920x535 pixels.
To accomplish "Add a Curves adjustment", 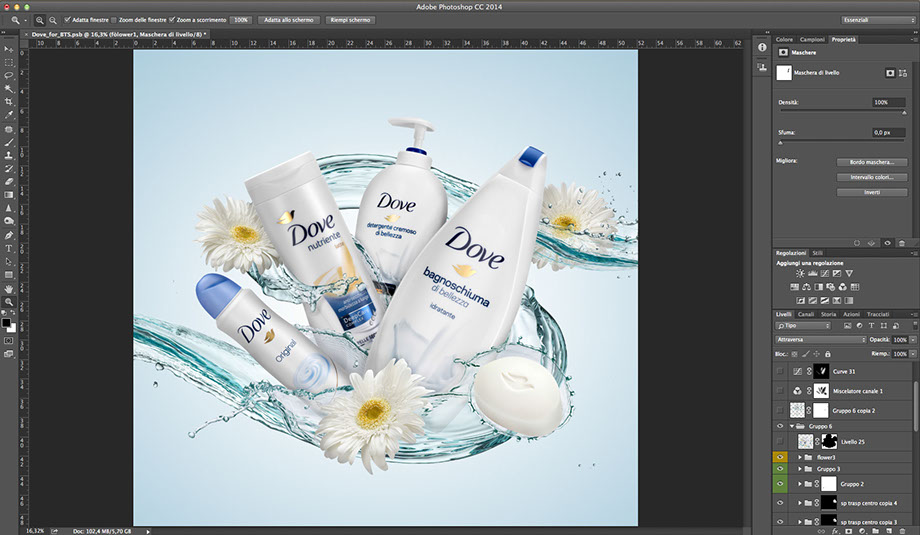I will (825, 273).
